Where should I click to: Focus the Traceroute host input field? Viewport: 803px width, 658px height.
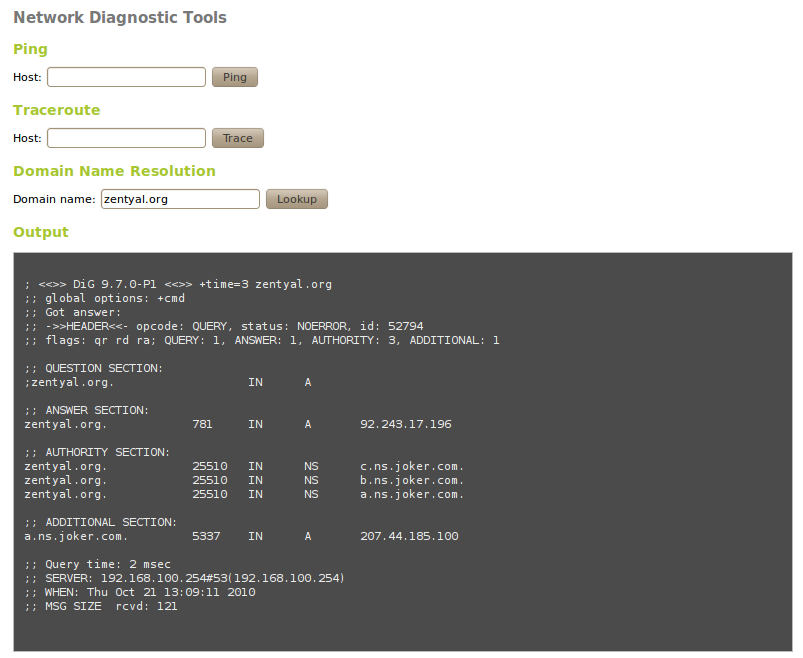tap(126, 138)
